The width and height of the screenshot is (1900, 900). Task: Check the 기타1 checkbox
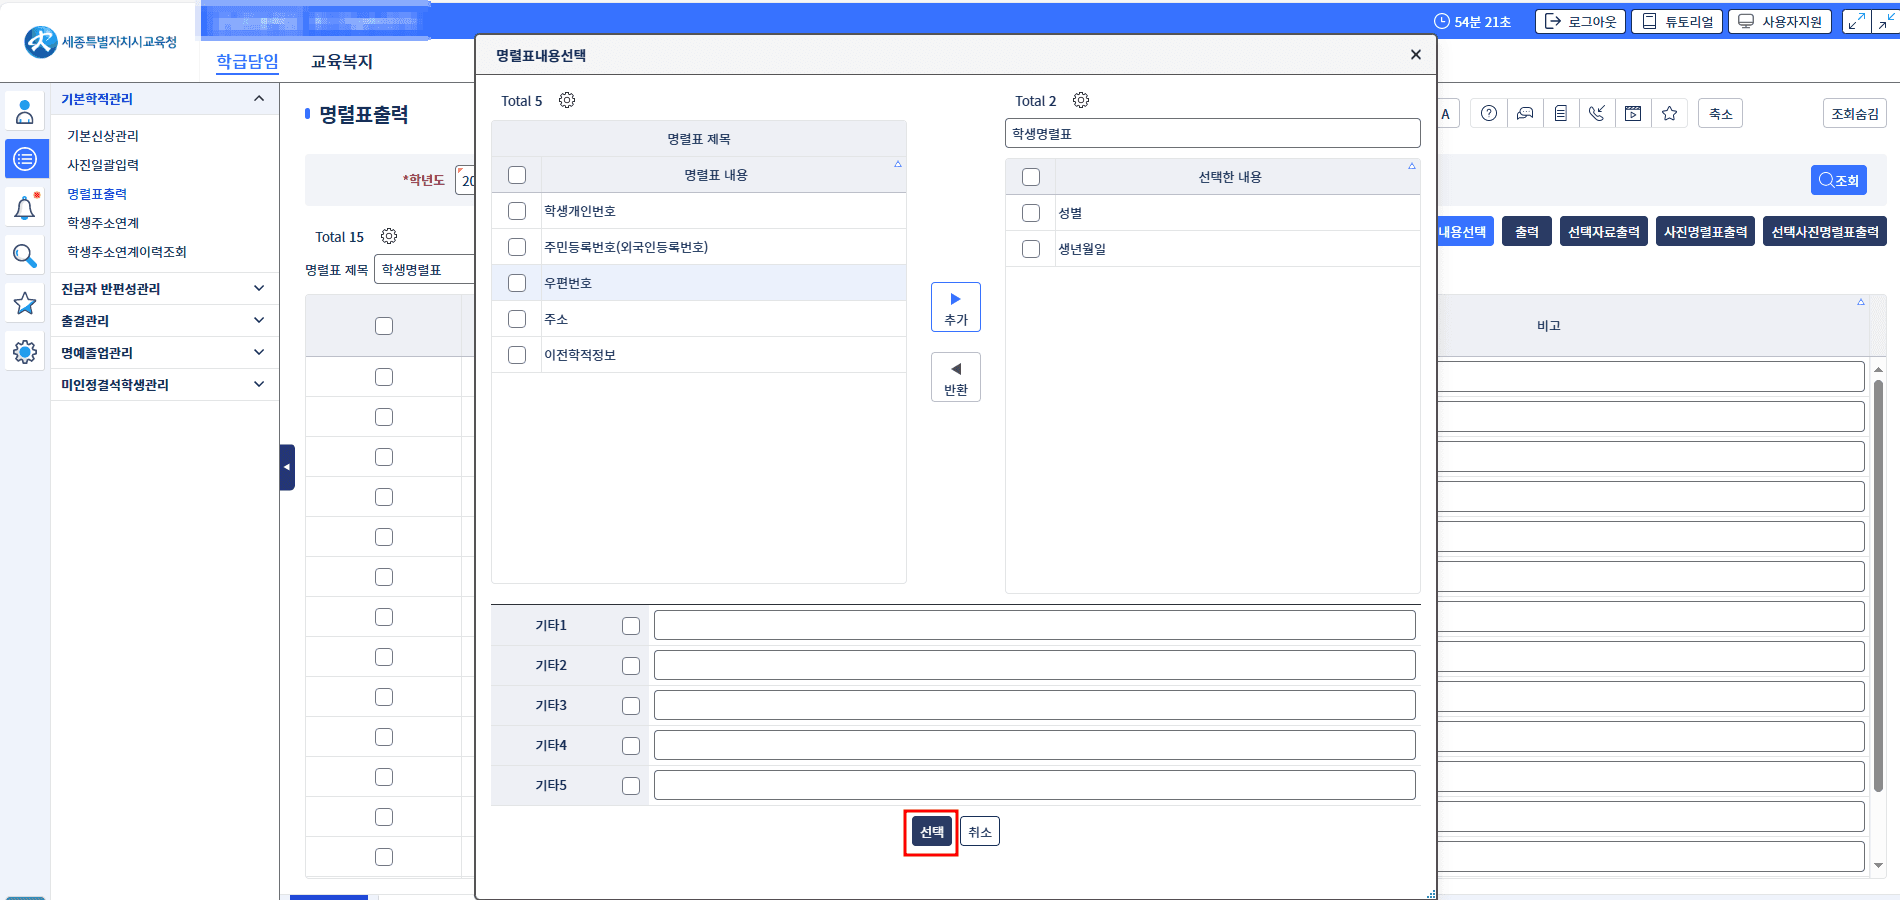(x=631, y=626)
